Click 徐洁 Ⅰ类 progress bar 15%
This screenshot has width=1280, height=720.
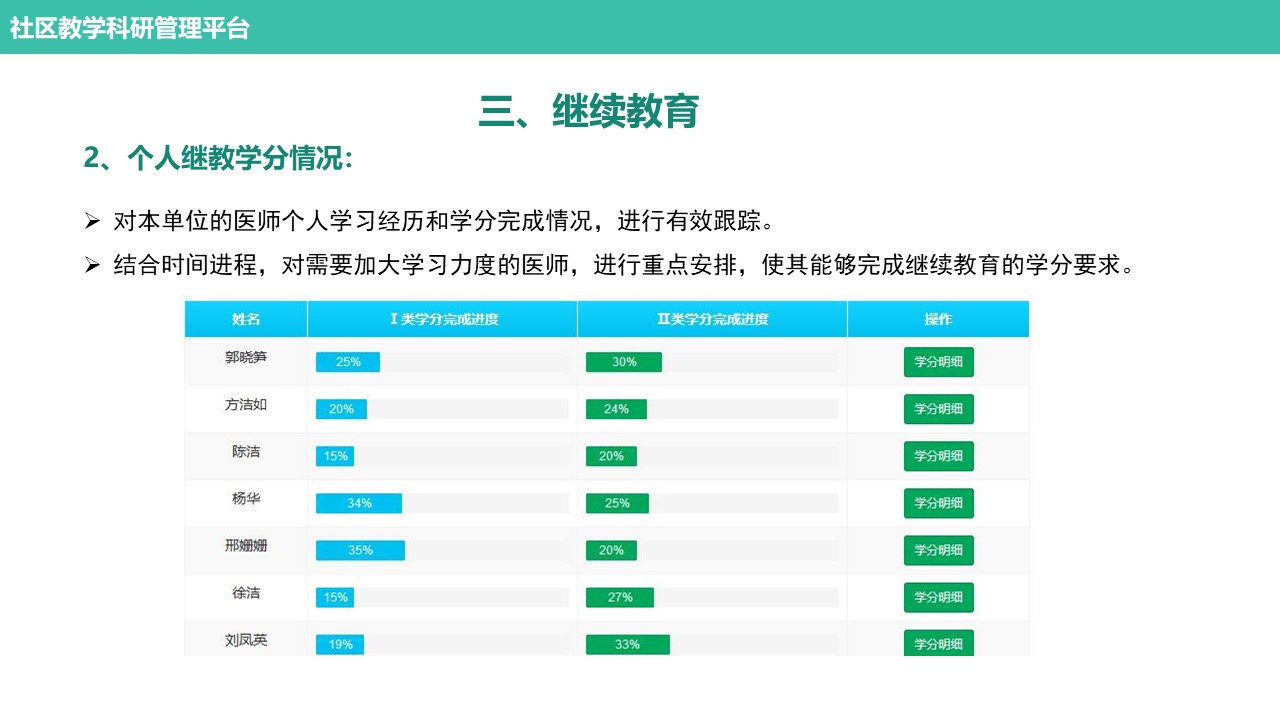pyautogui.click(x=335, y=597)
